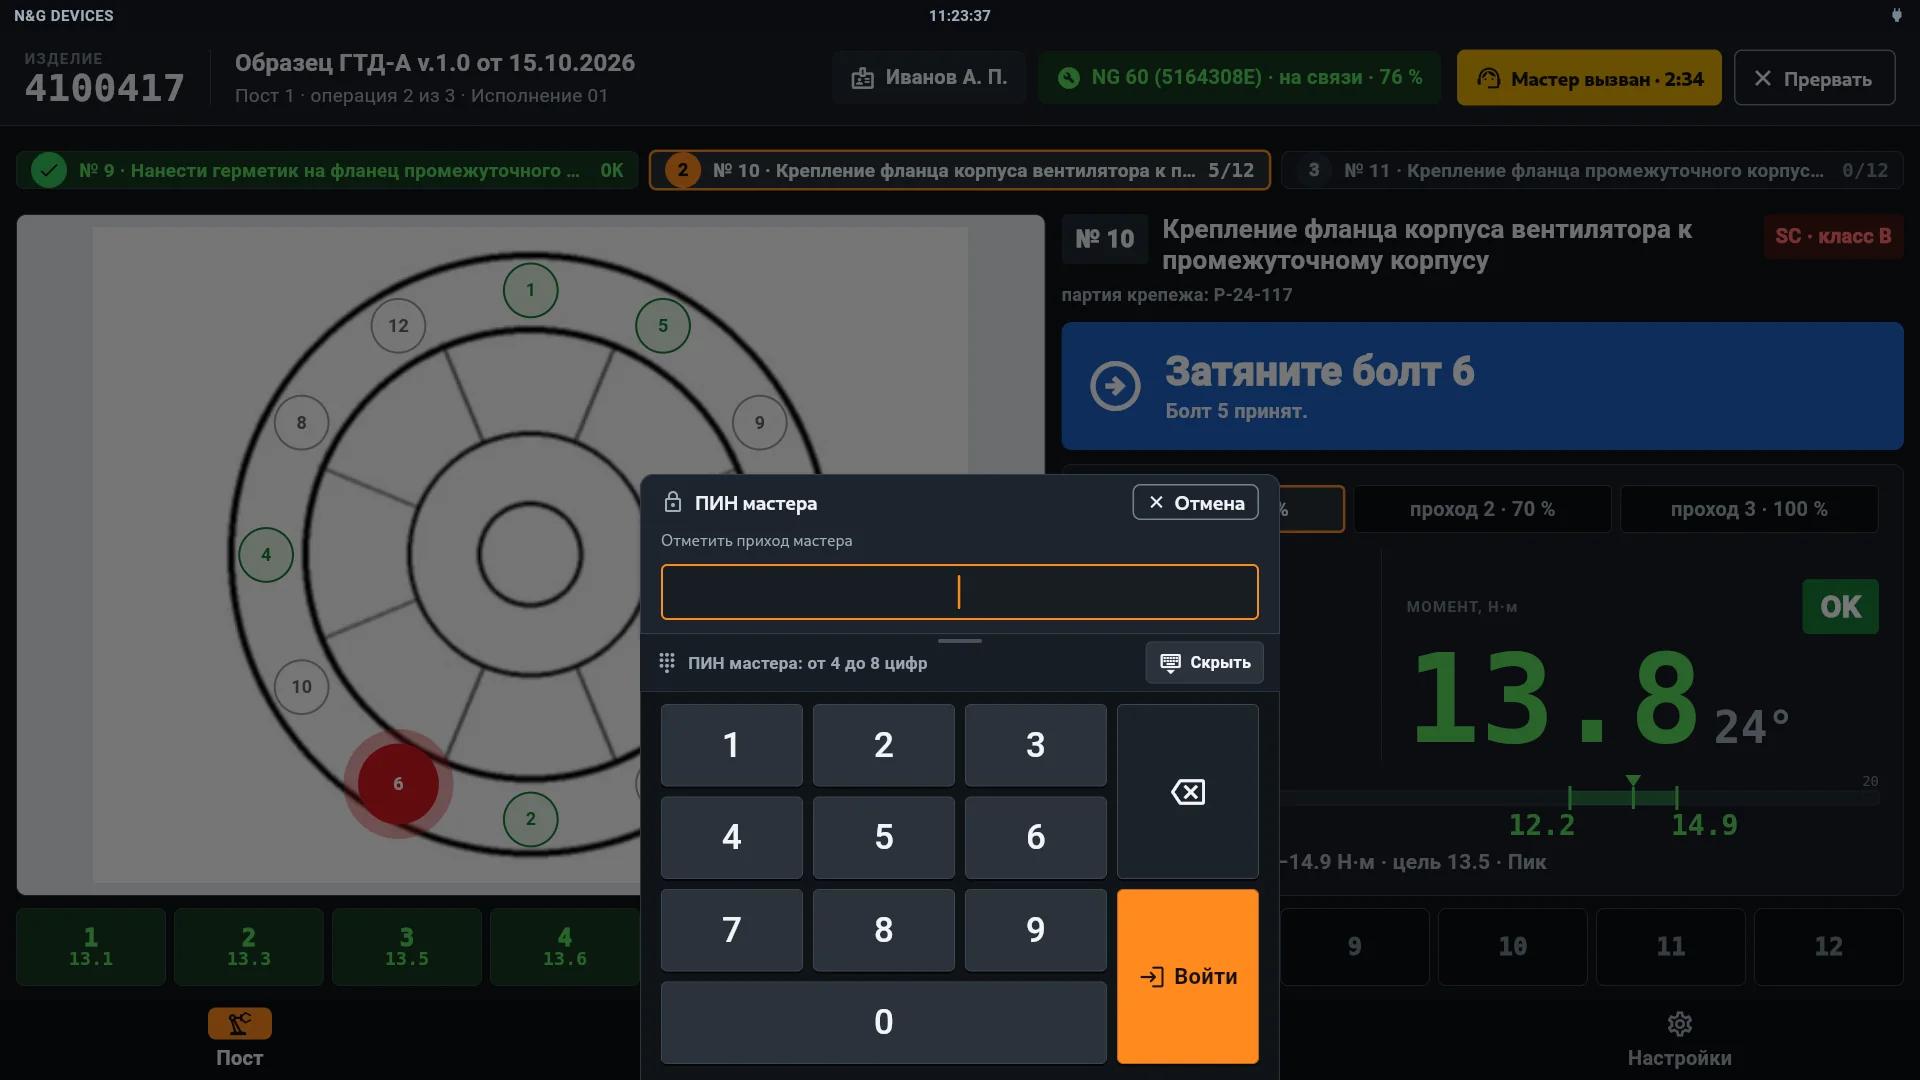
Task: Open bolt 1 result tile 13.1
Action: coord(91,947)
